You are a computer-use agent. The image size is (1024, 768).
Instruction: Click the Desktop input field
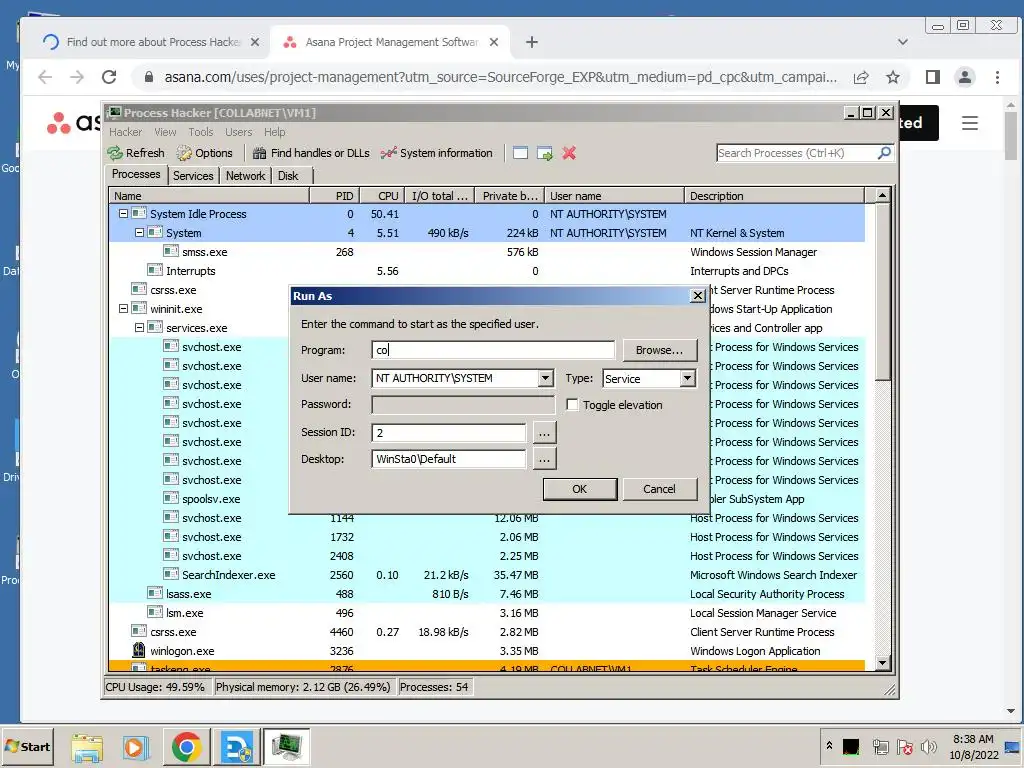coord(449,459)
